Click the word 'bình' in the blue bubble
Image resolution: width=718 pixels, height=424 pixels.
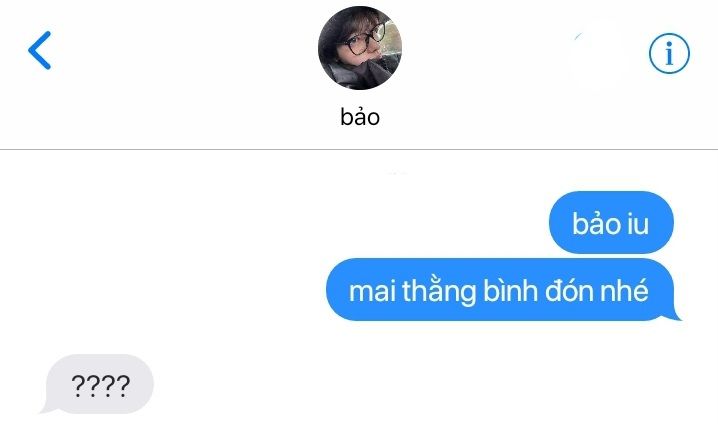(511, 291)
